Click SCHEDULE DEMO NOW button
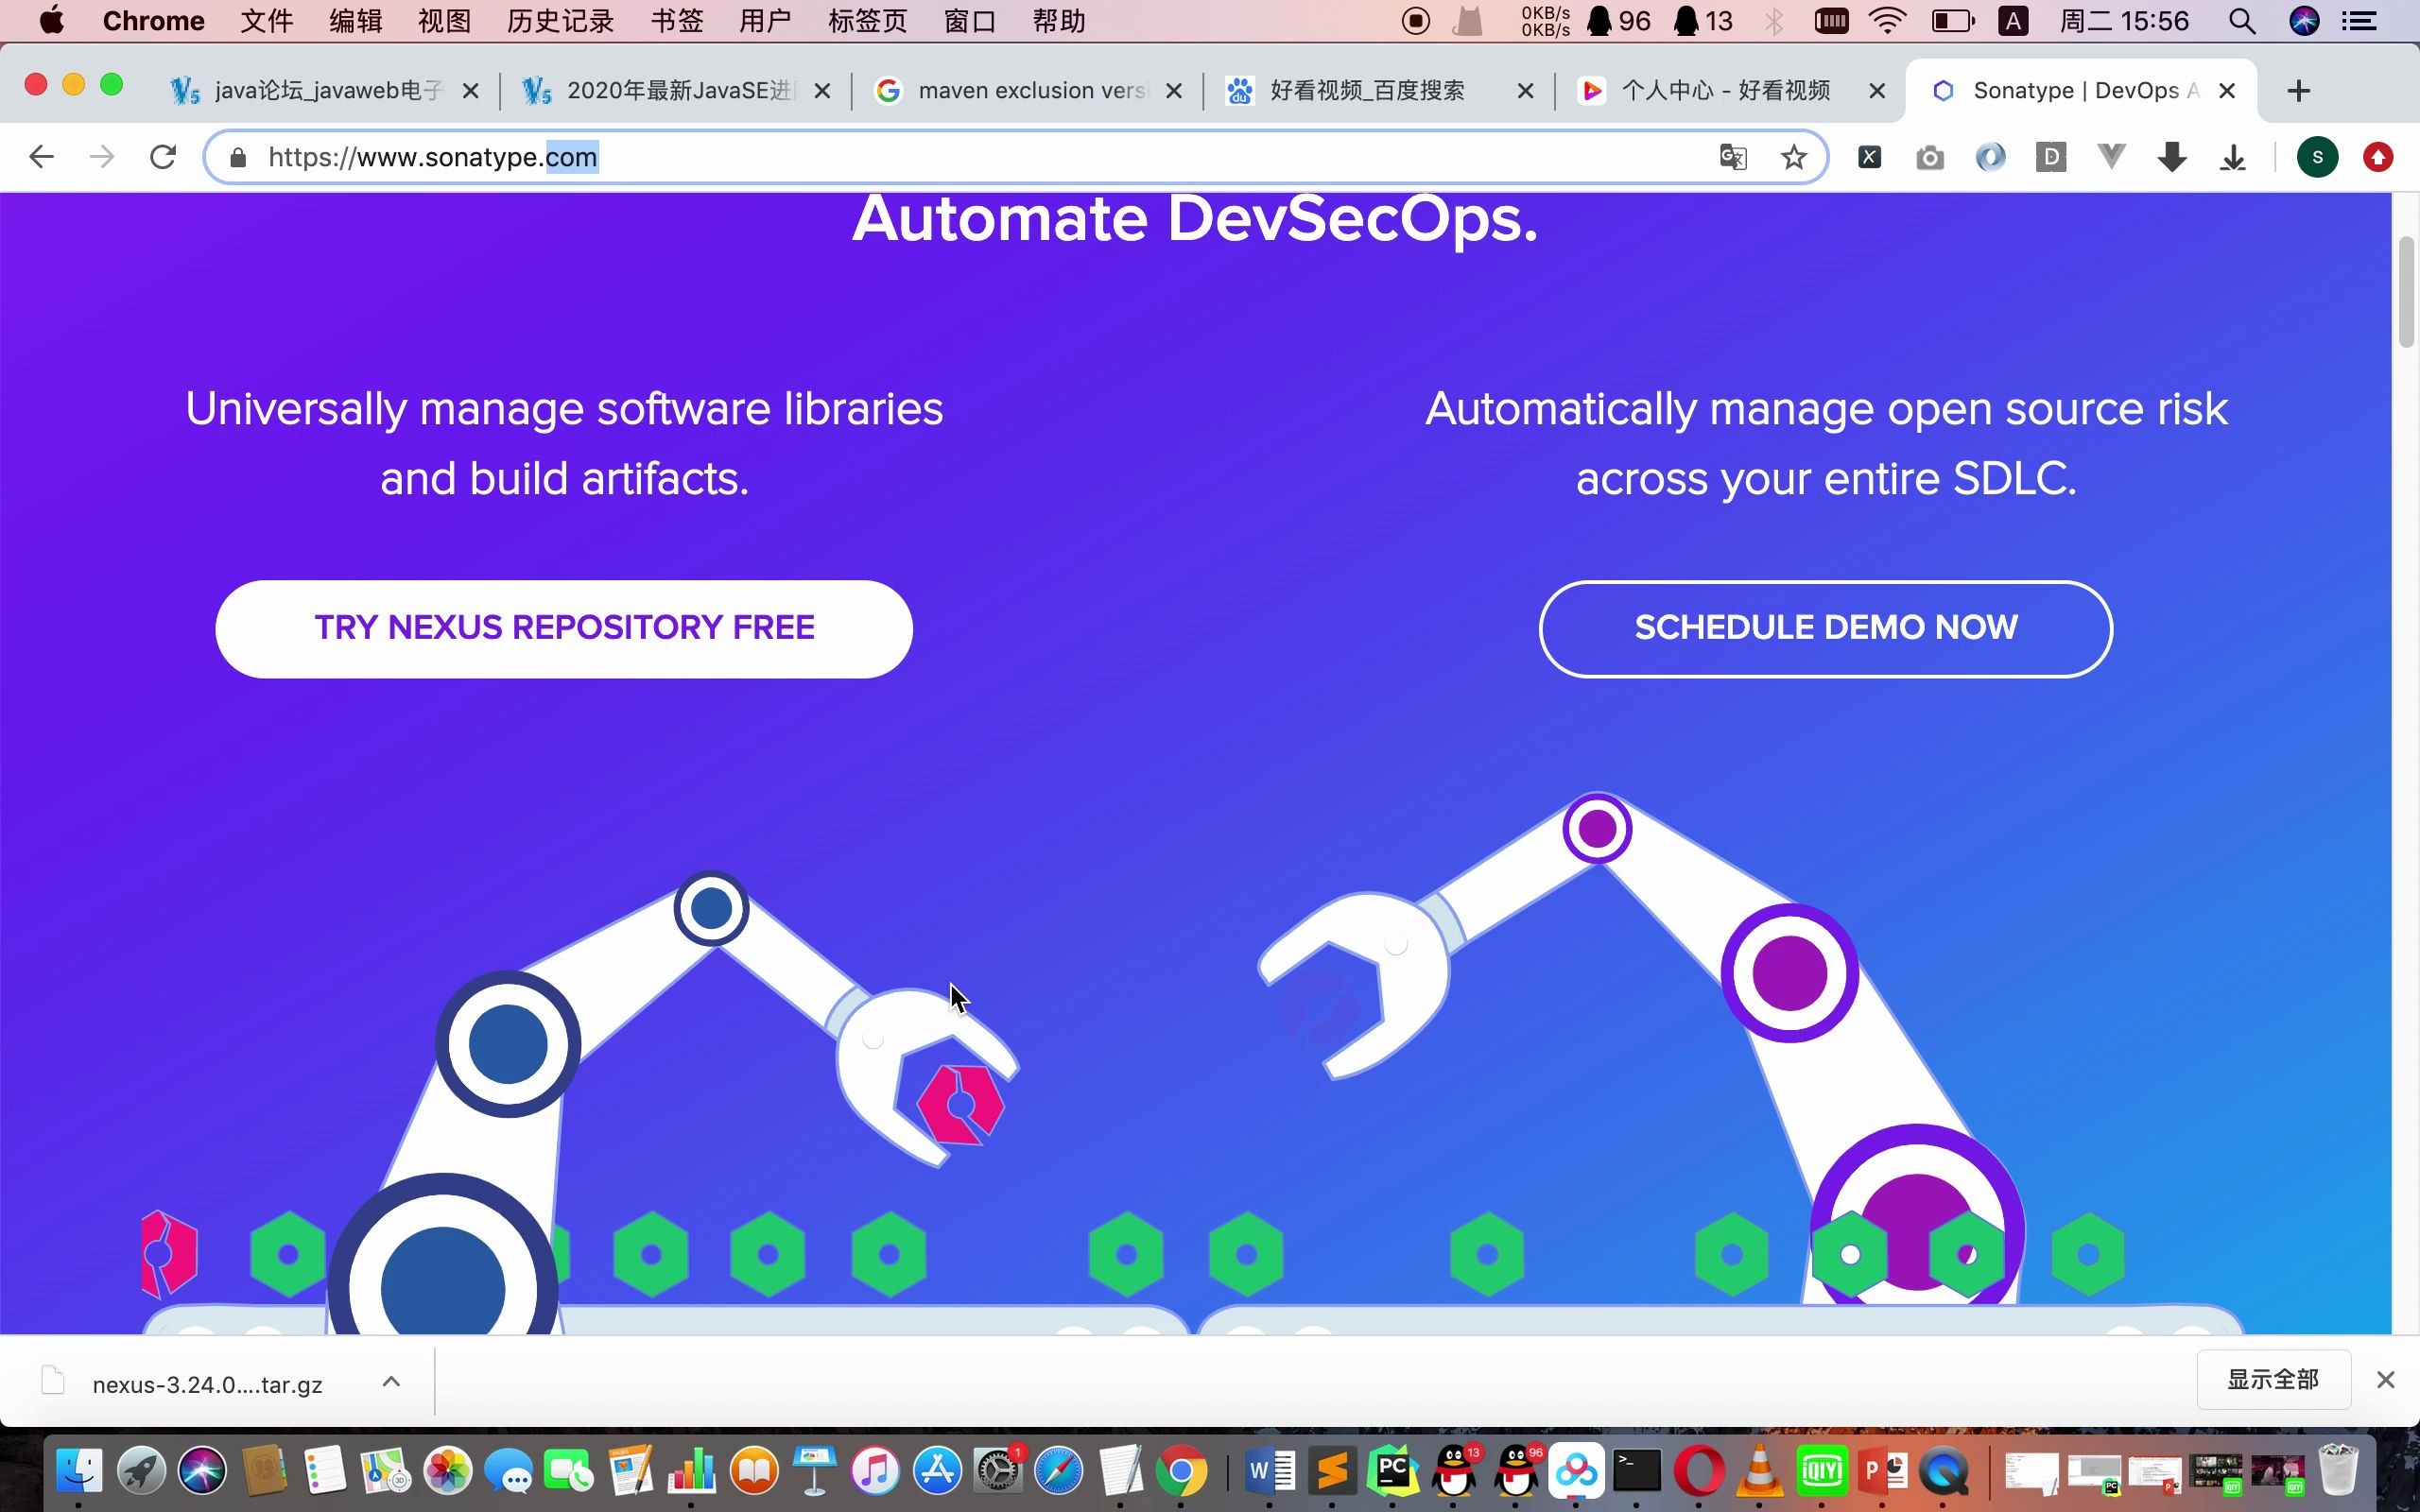2420x1512 pixels. (x=1825, y=628)
